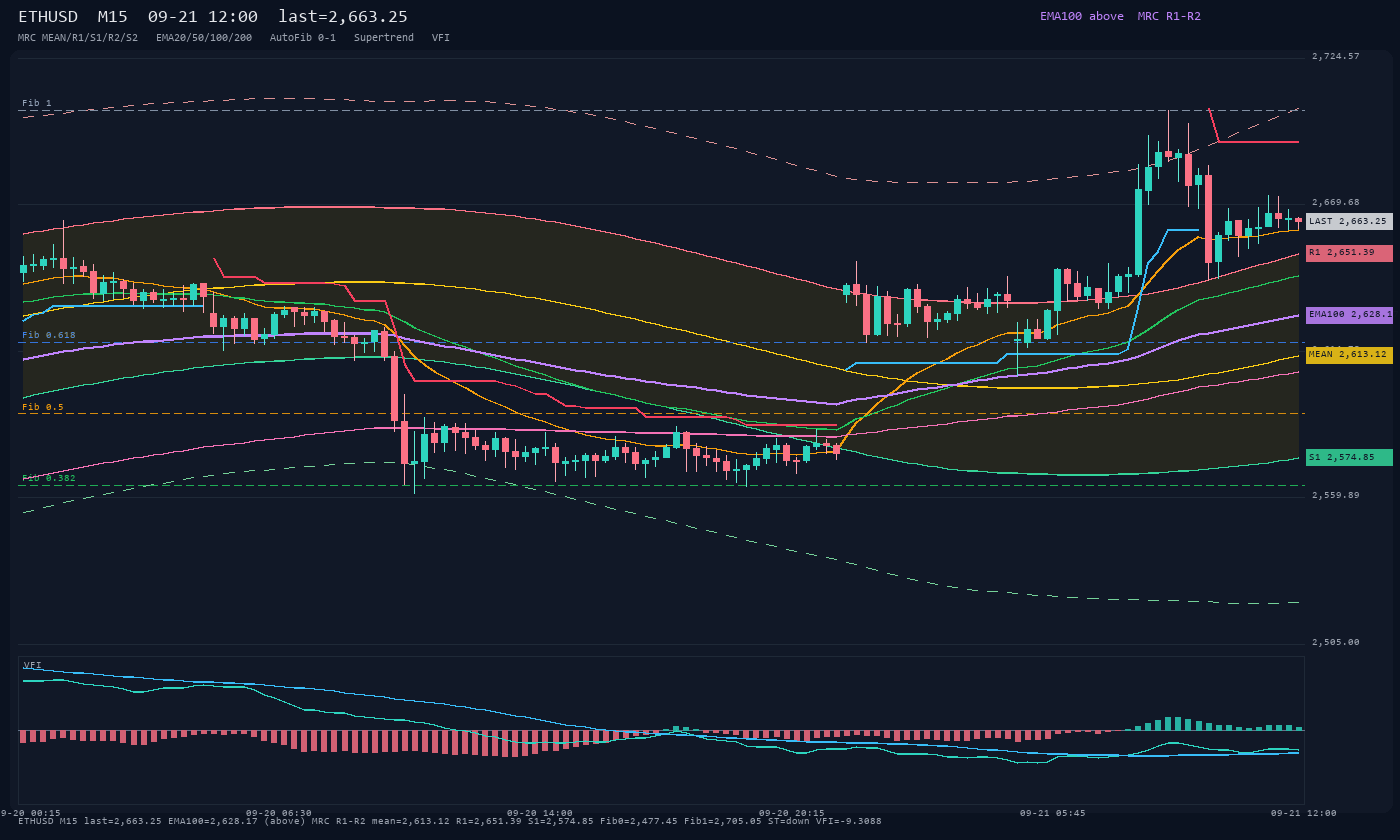Select the 'VFI' legend in the header row

tap(441, 37)
